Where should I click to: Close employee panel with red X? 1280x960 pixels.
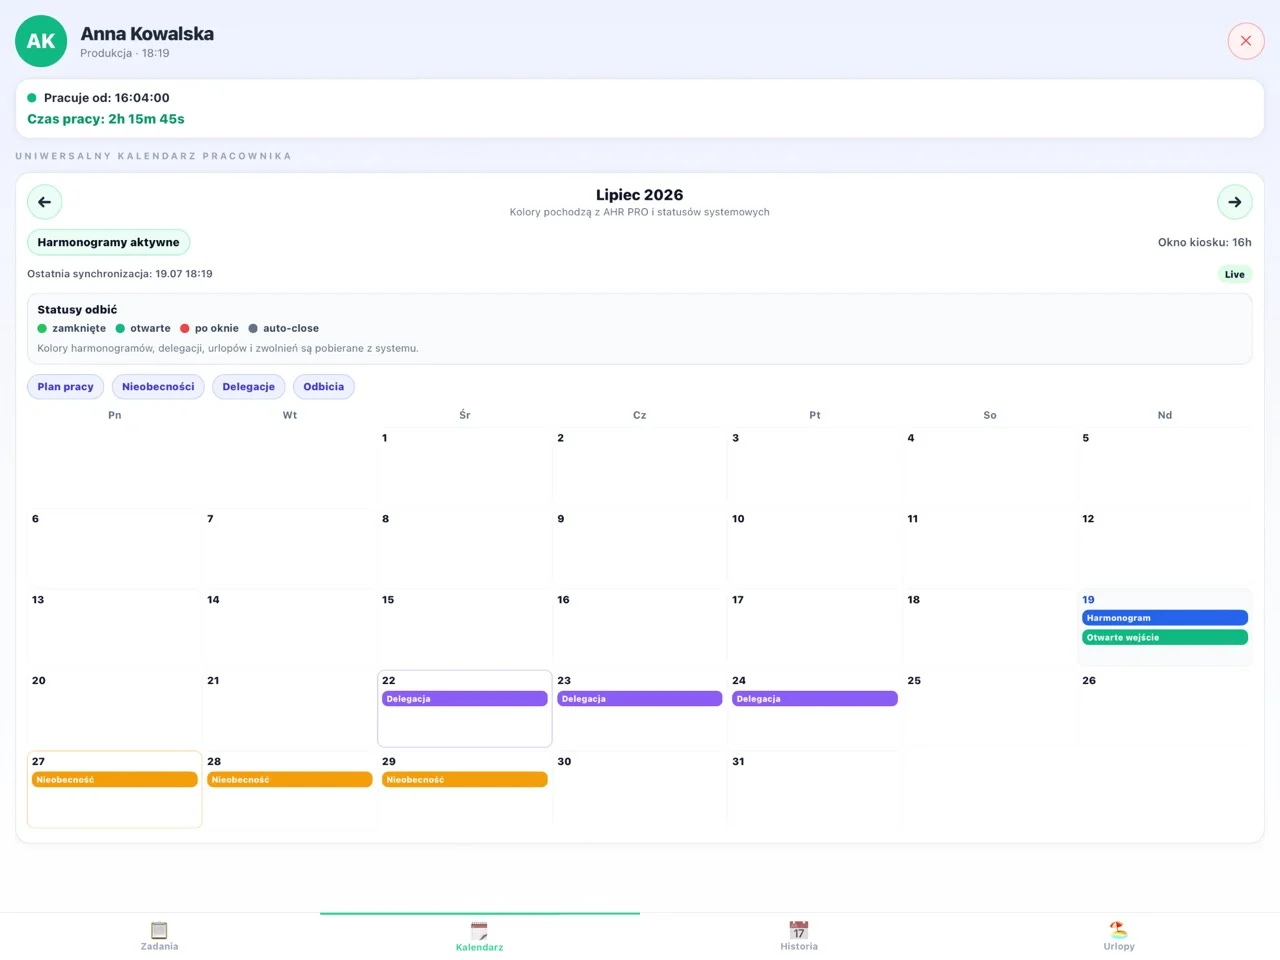[1246, 41]
